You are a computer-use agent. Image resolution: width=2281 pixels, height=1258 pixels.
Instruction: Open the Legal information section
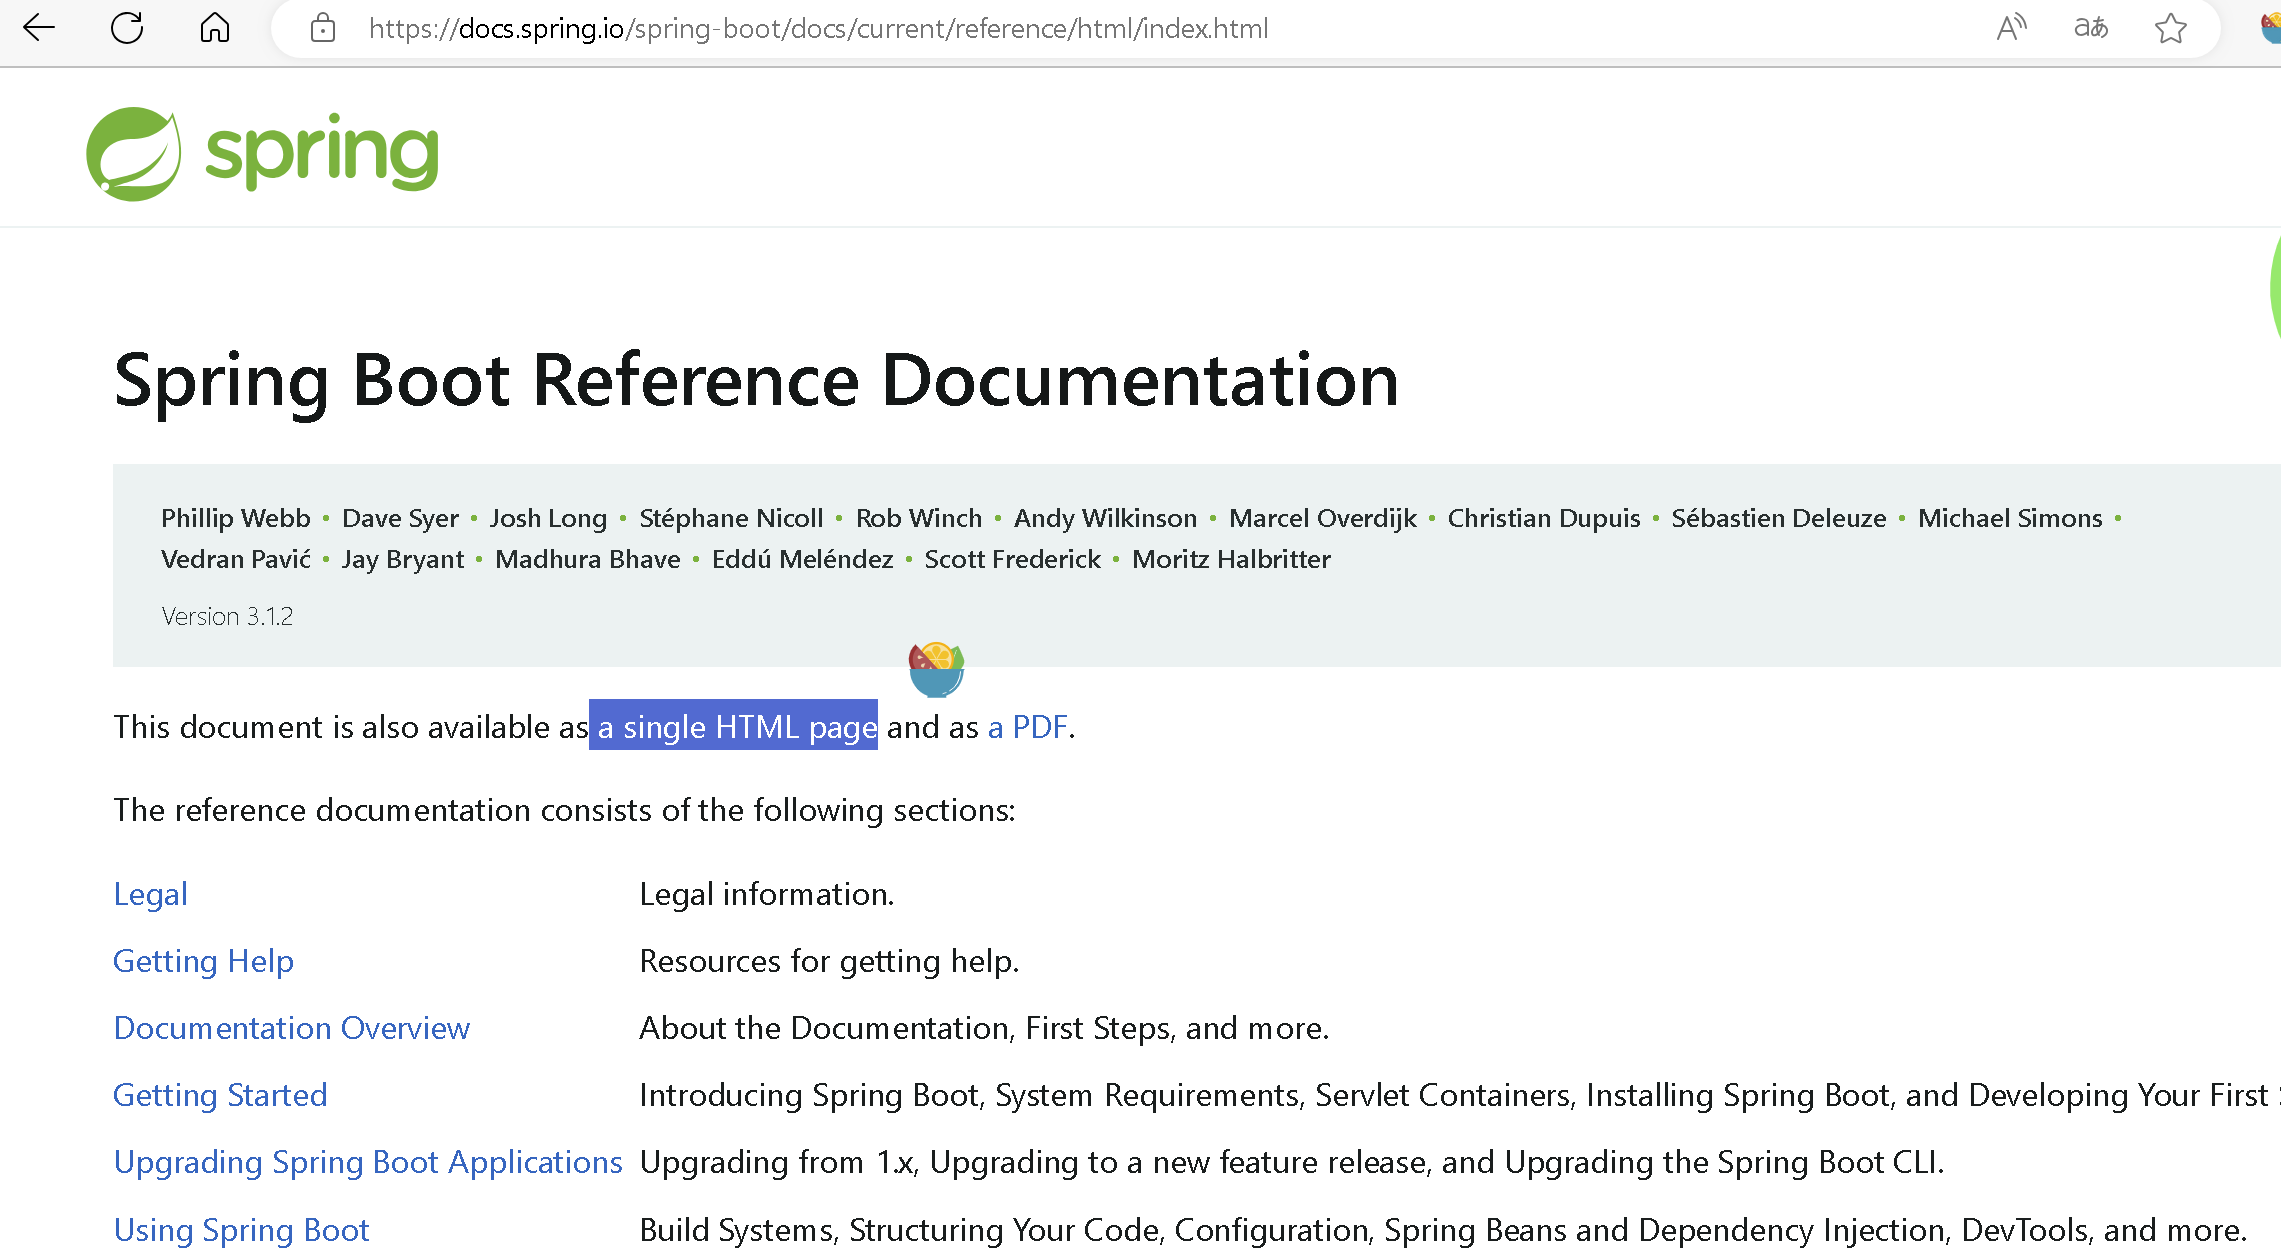pos(150,892)
